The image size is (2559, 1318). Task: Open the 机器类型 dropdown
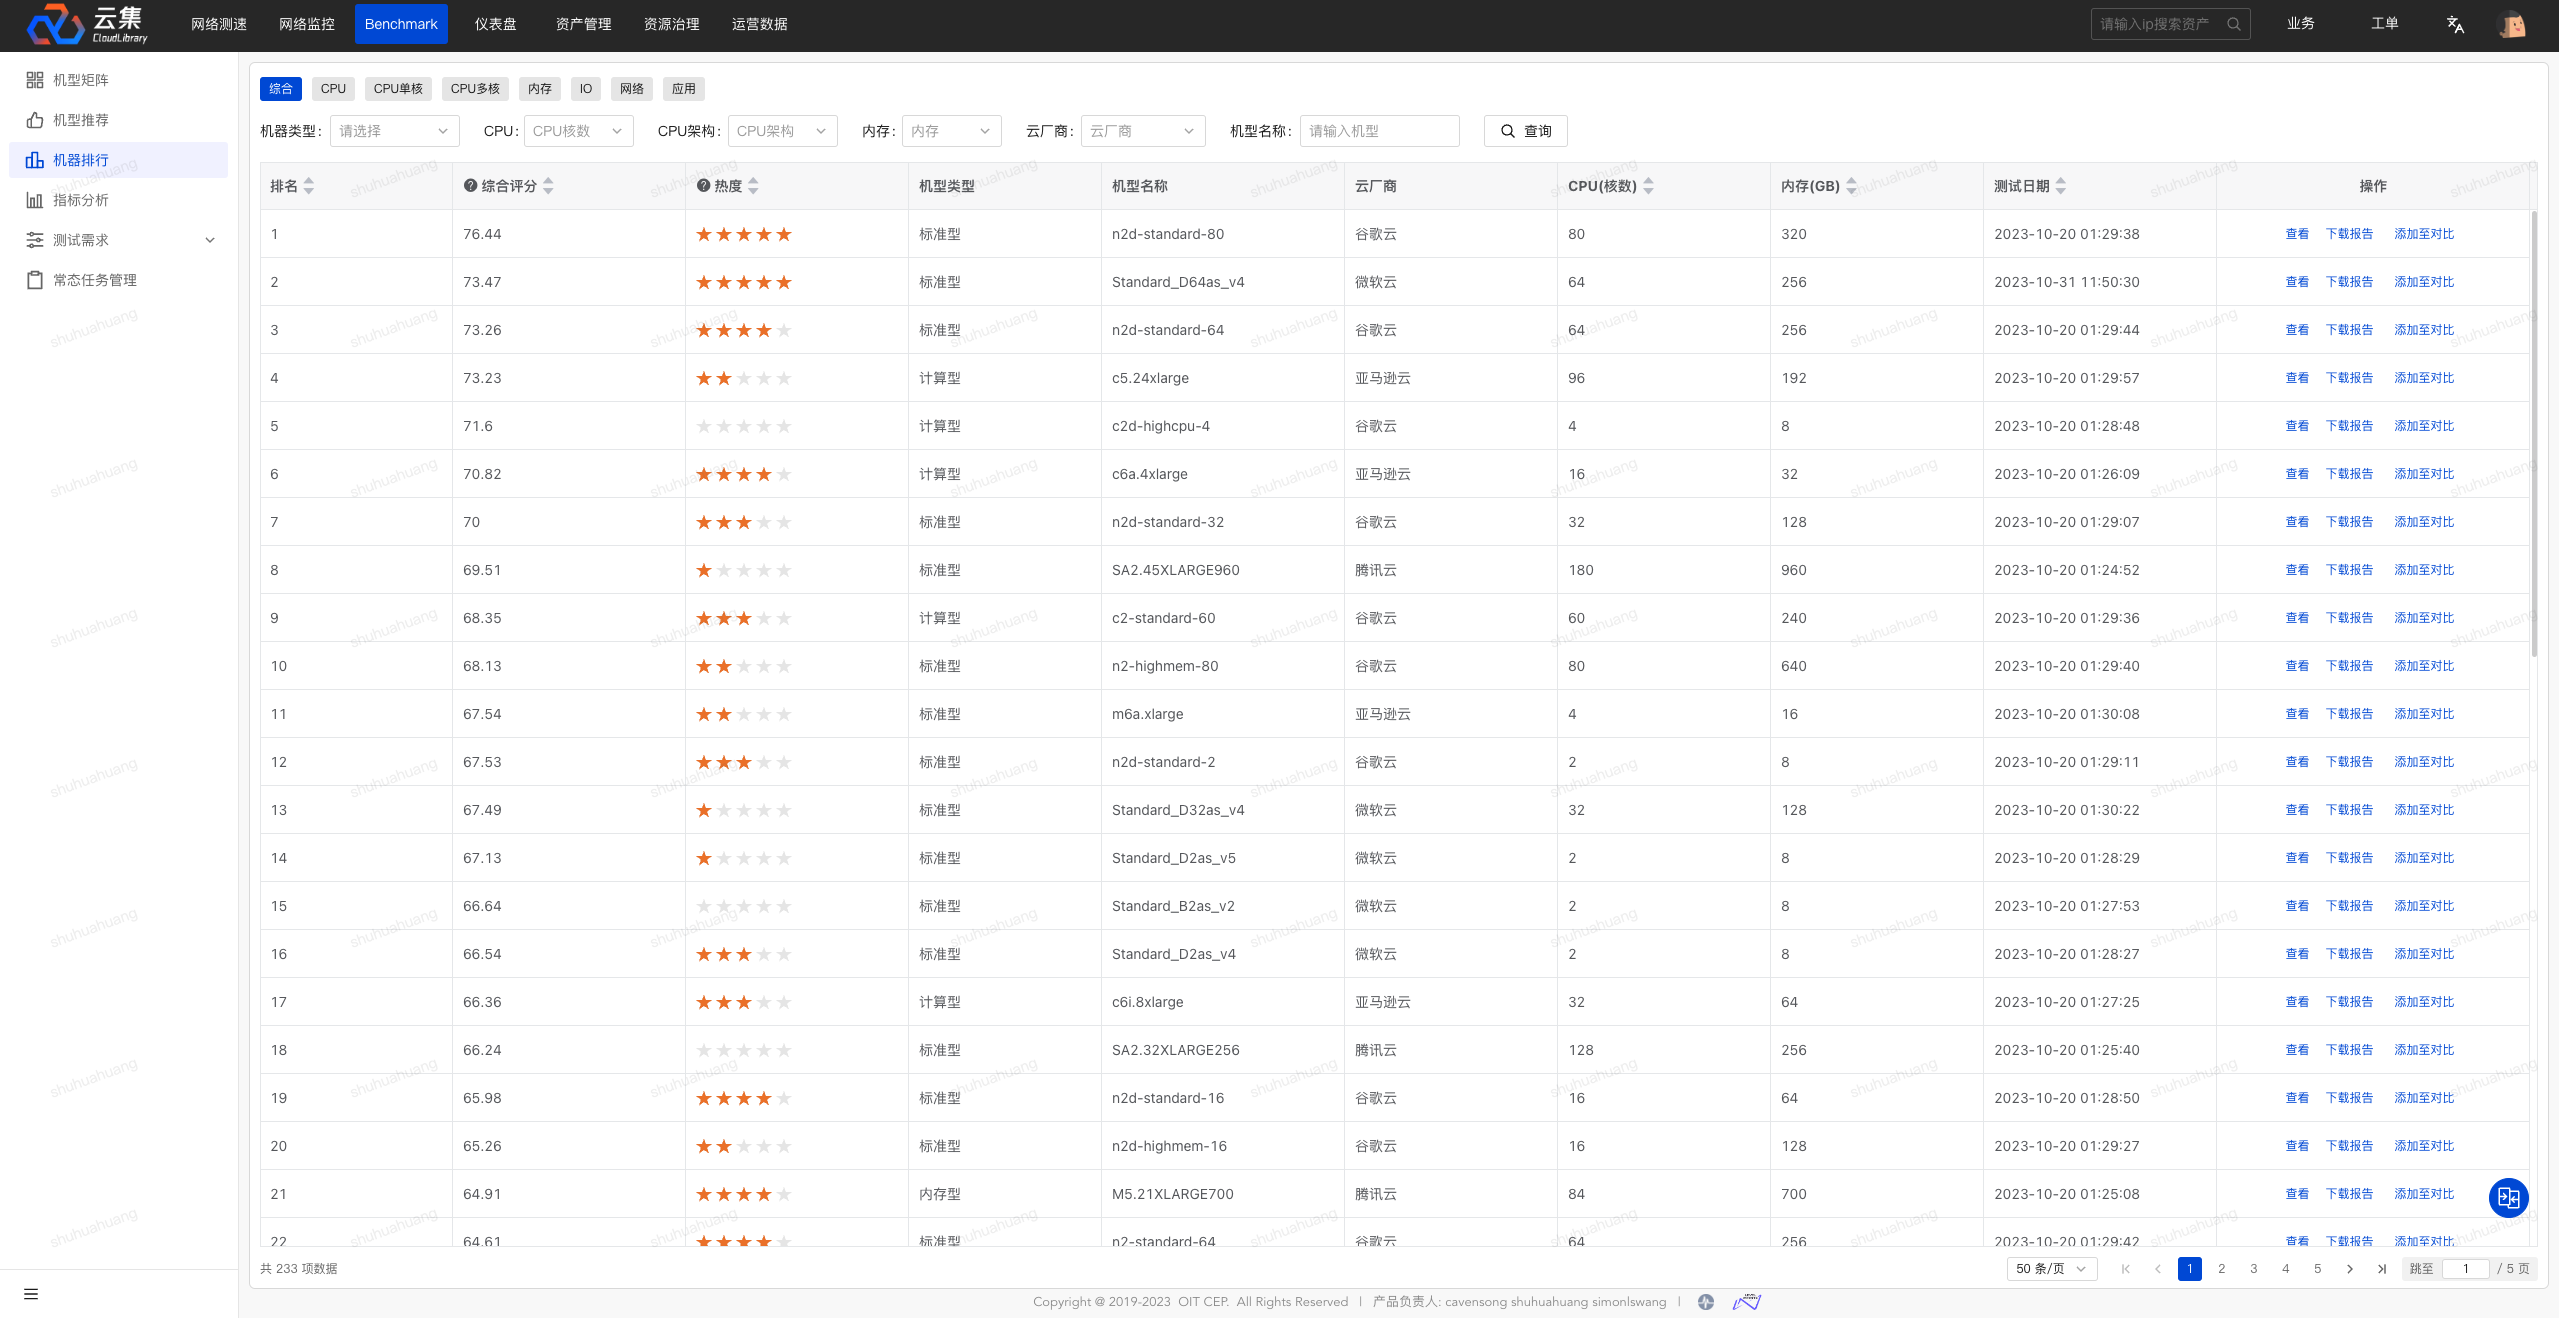pyautogui.click(x=394, y=131)
